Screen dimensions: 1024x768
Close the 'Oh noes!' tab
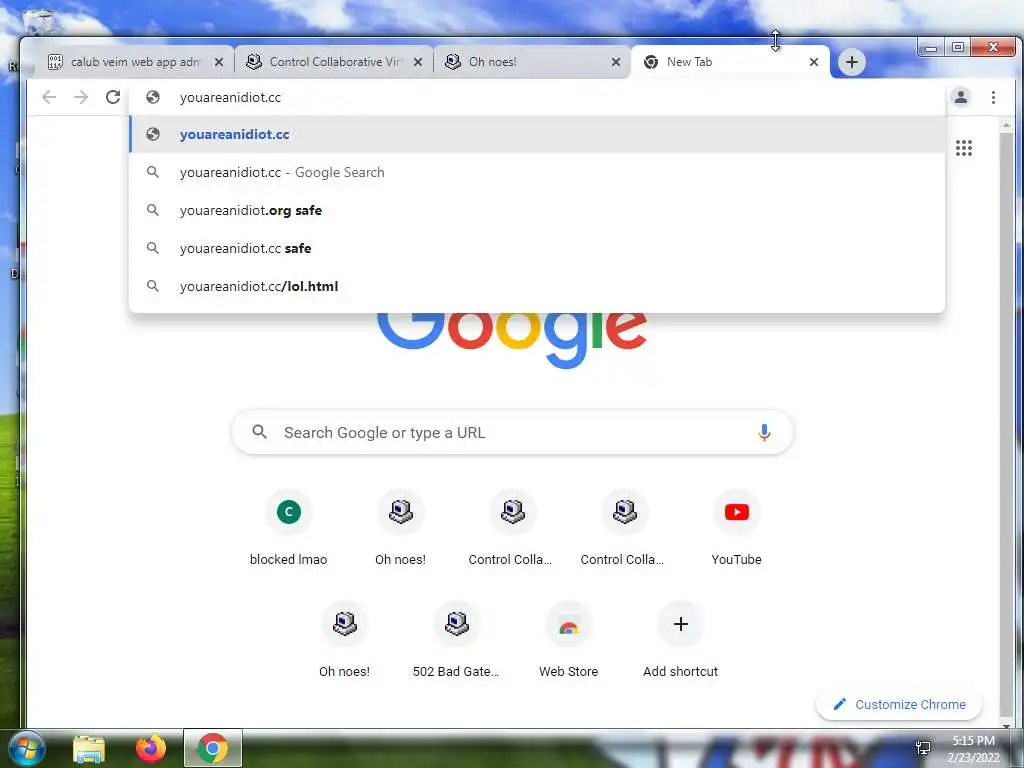[x=616, y=62]
